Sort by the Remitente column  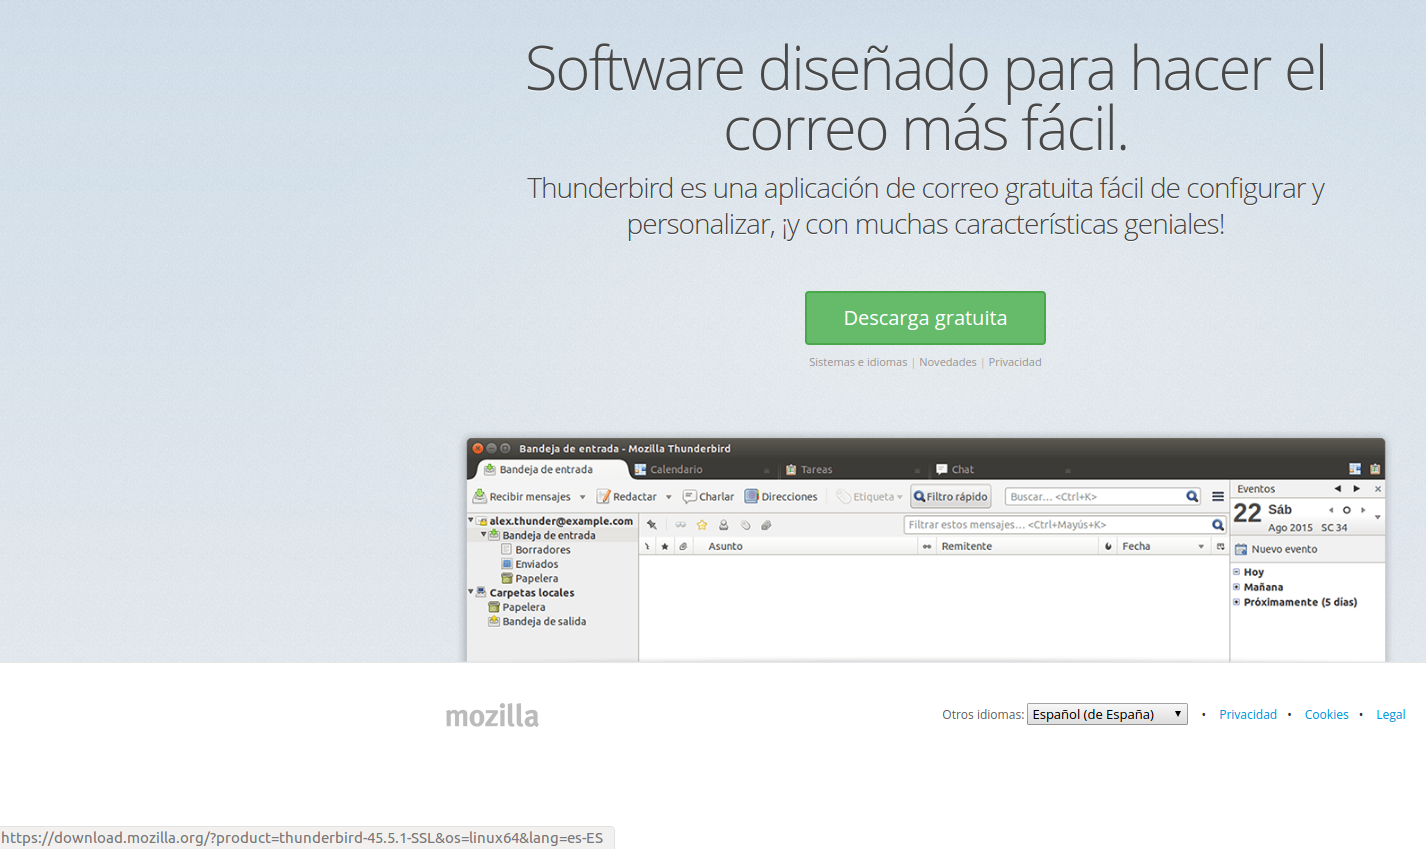click(x=1016, y=546)
